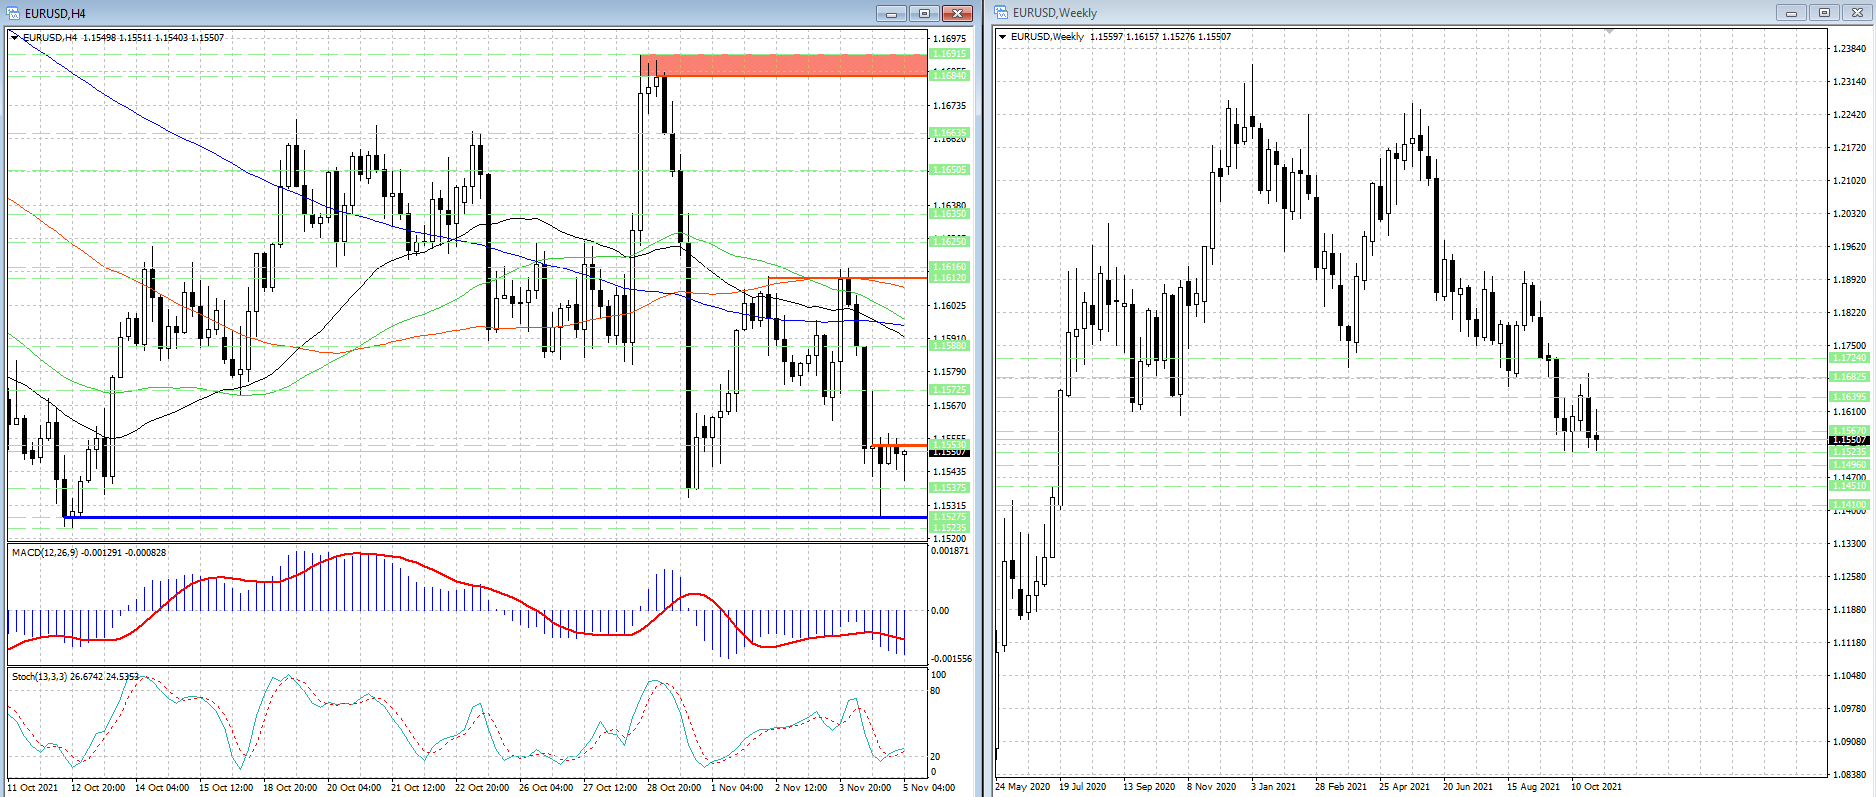Image resolution: width=1876 pixels, height=797 pixels.
Task: Maximize the EURUSD,Weekly chart window
Action: (x=1824, y=13)
